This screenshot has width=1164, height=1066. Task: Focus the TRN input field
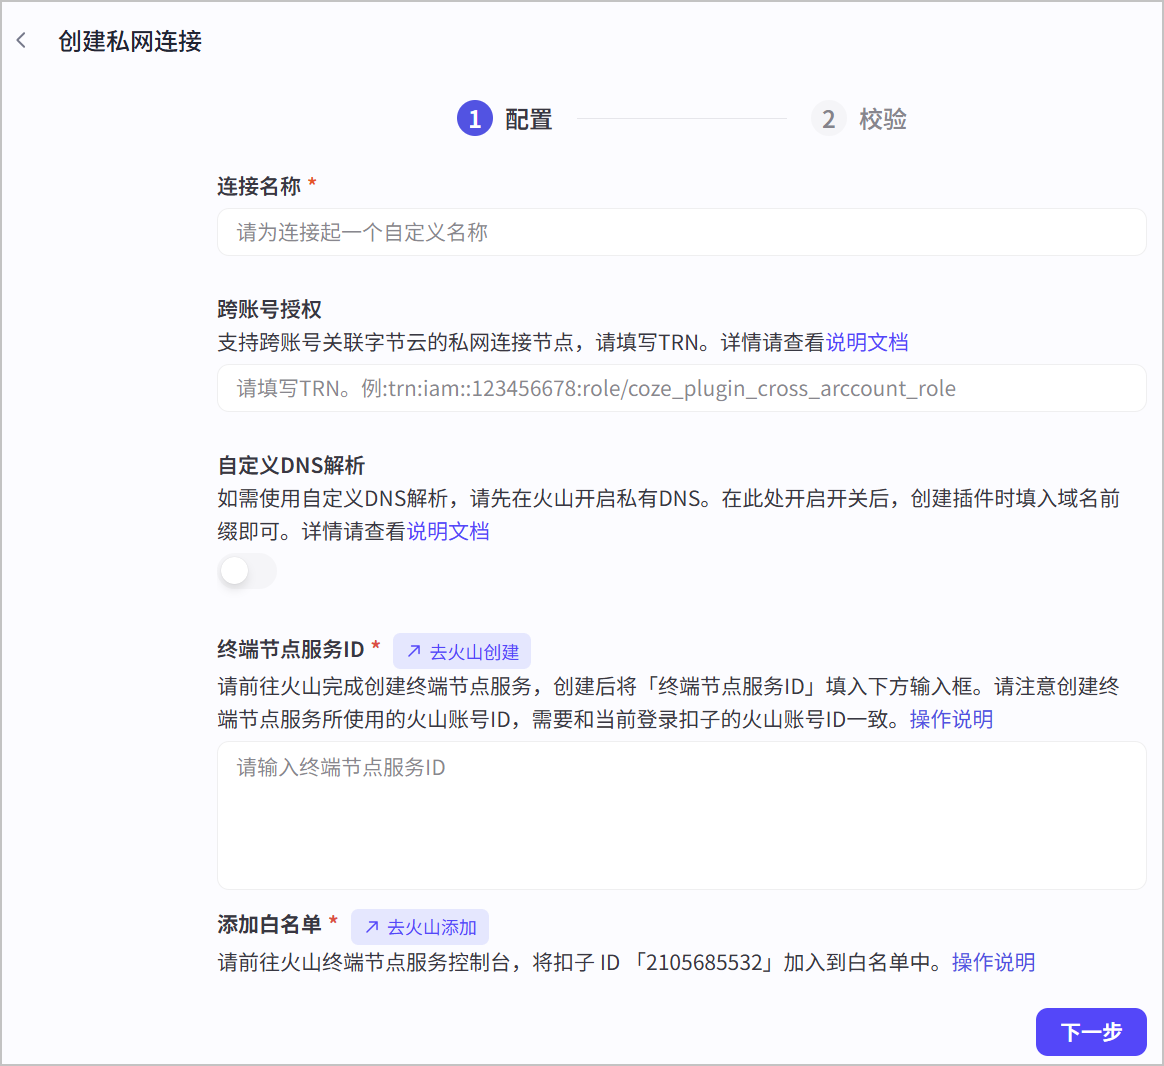coord(681,388)
